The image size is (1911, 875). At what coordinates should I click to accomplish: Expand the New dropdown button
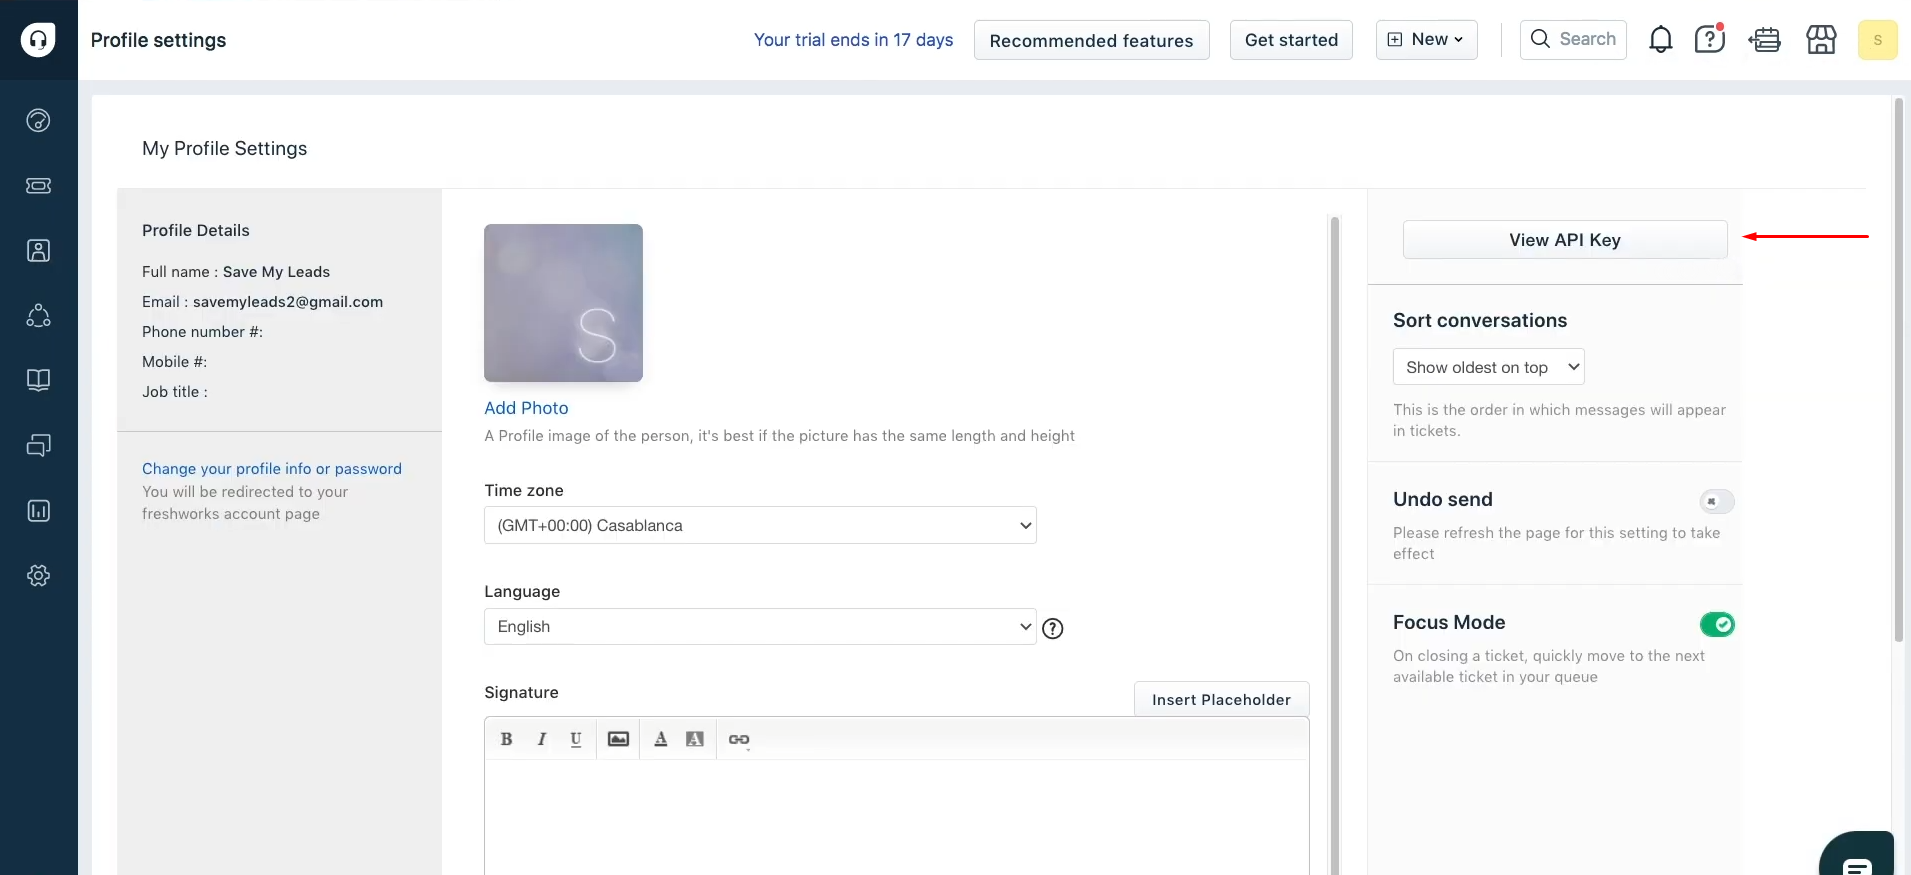click(x=1426, y=40)
